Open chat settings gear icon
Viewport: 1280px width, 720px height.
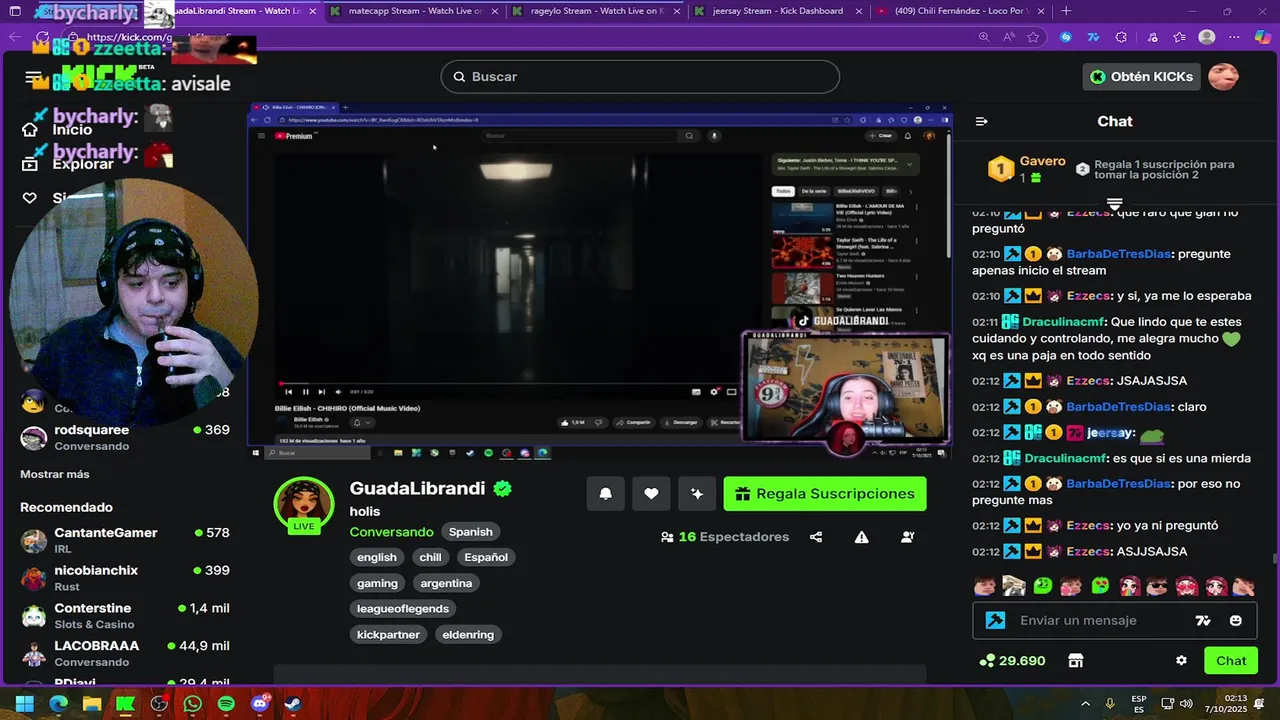pyautogui.click(x=1181, y=660)
